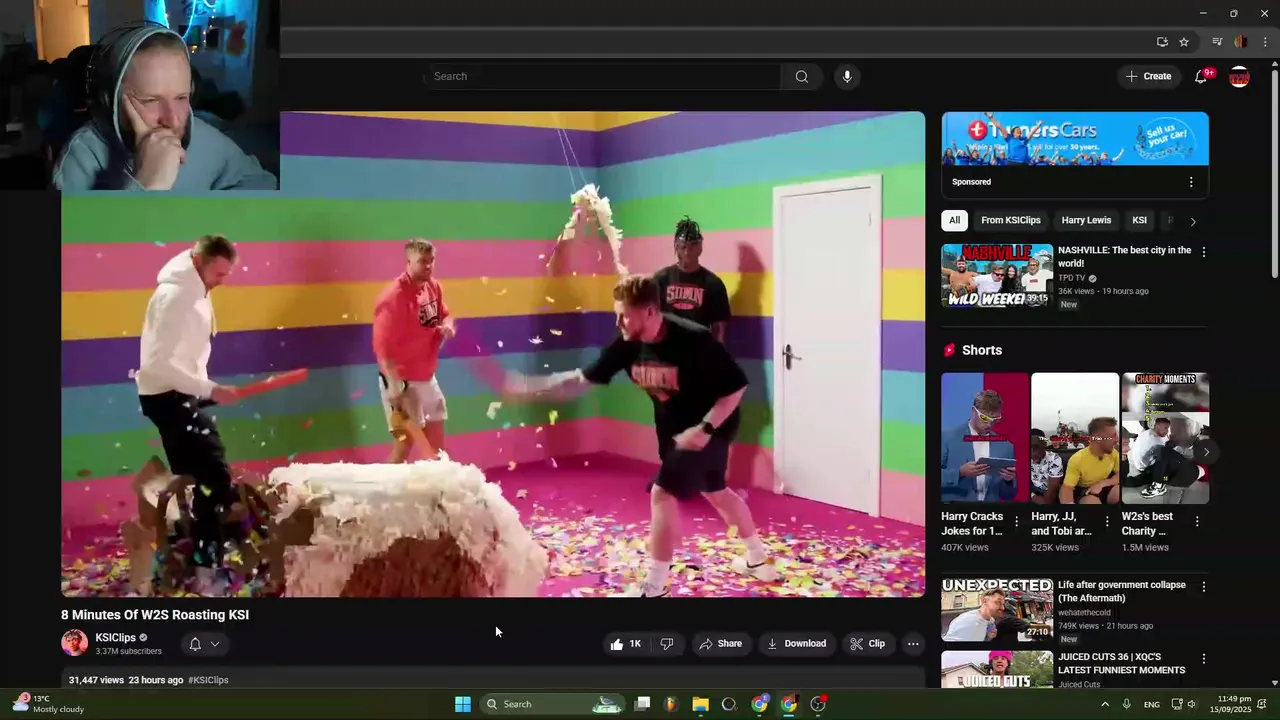Click the video player showing the piñata scene
The width and height of the screenshot is (1280, 720).
(493, 354)
